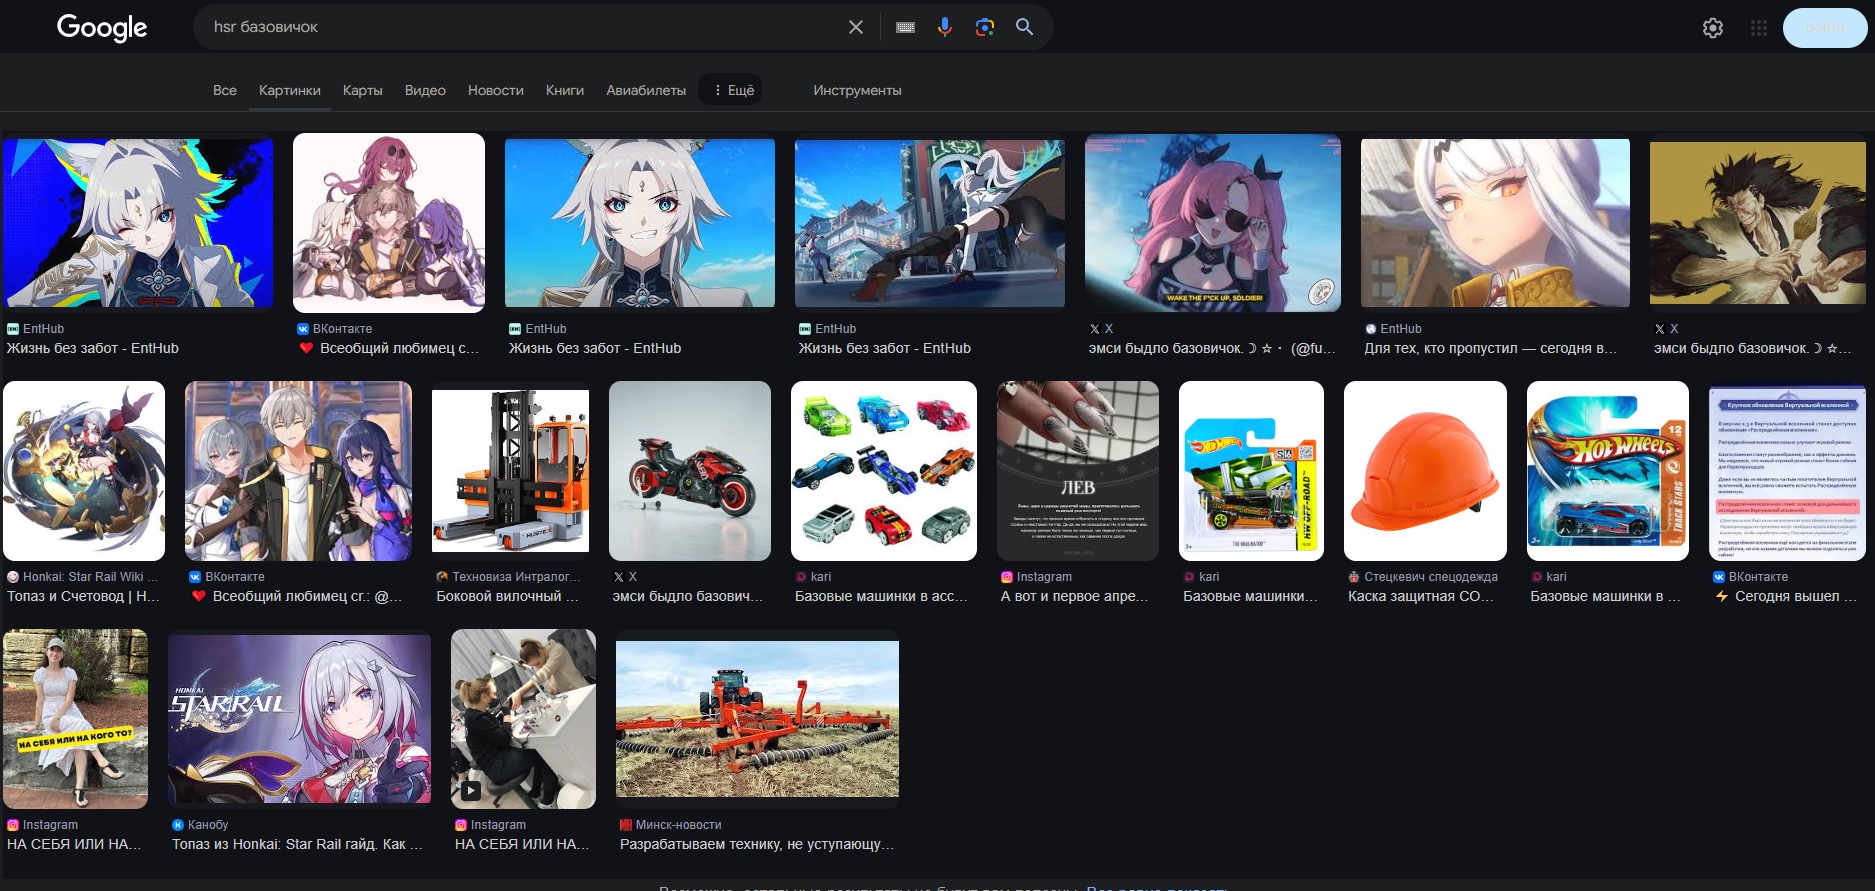This screenshot has height=891, width=1875.
Task: Go to the Видео tab
Action: (425, 90)
